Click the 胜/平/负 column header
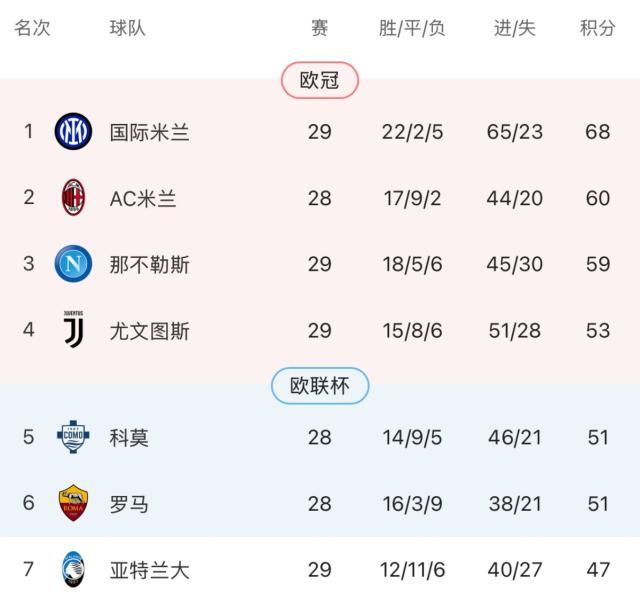 412,28
